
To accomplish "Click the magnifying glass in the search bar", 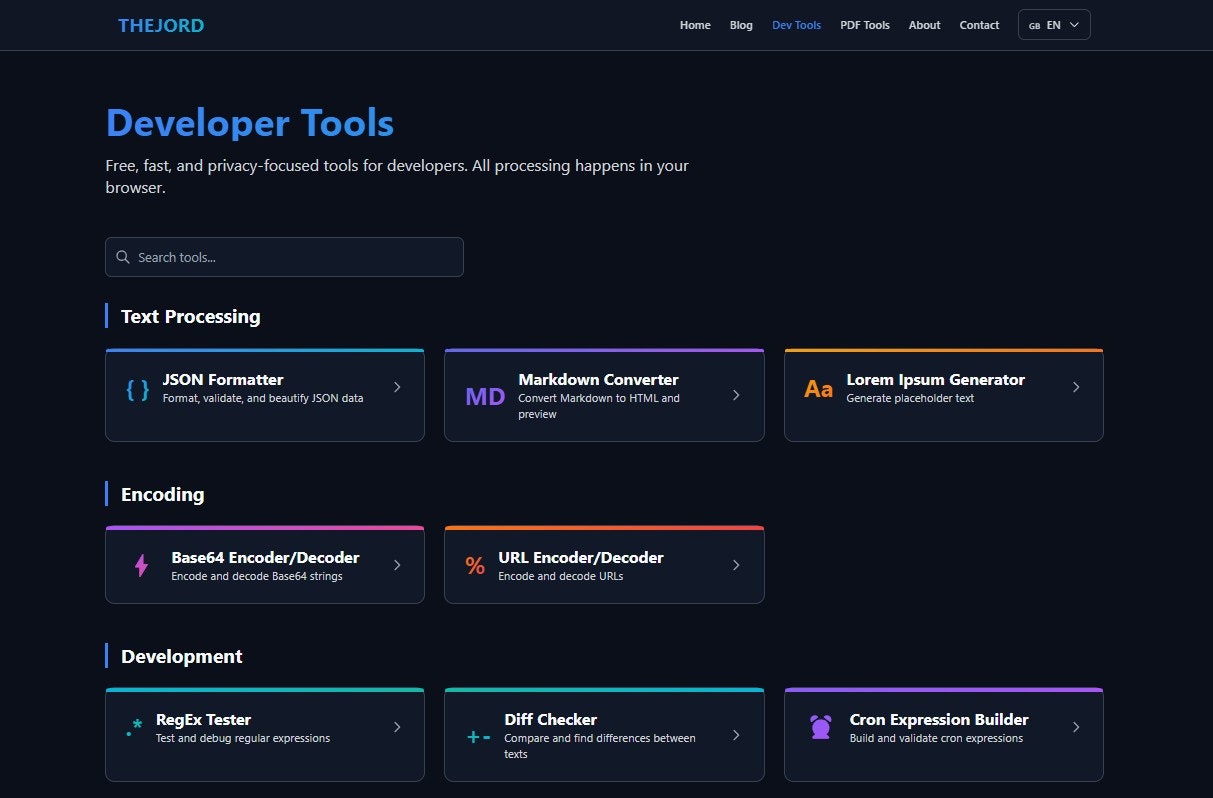I will click(x=123, y=257).
